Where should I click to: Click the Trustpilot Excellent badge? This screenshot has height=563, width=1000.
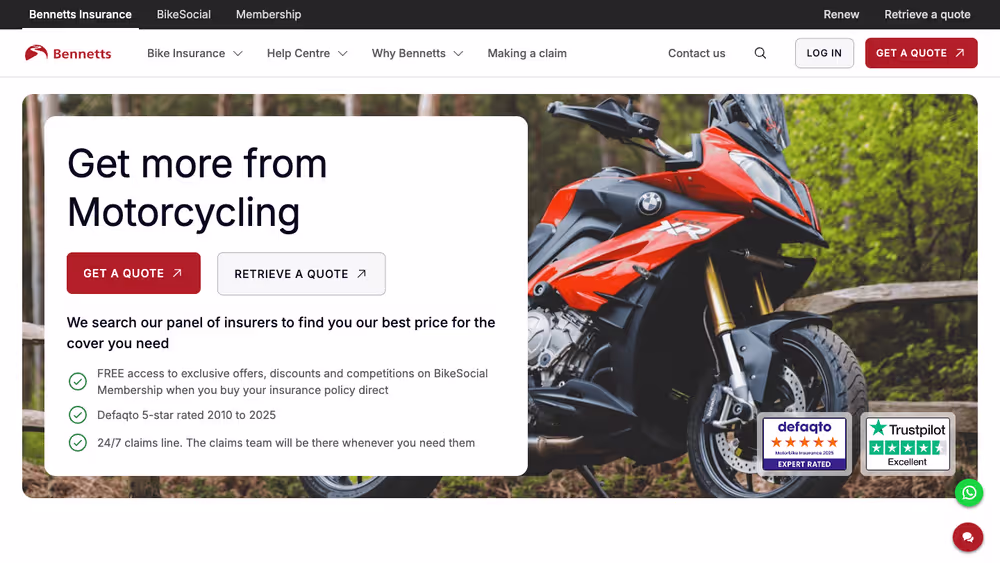pyautogui.click(x=908, y=444)
